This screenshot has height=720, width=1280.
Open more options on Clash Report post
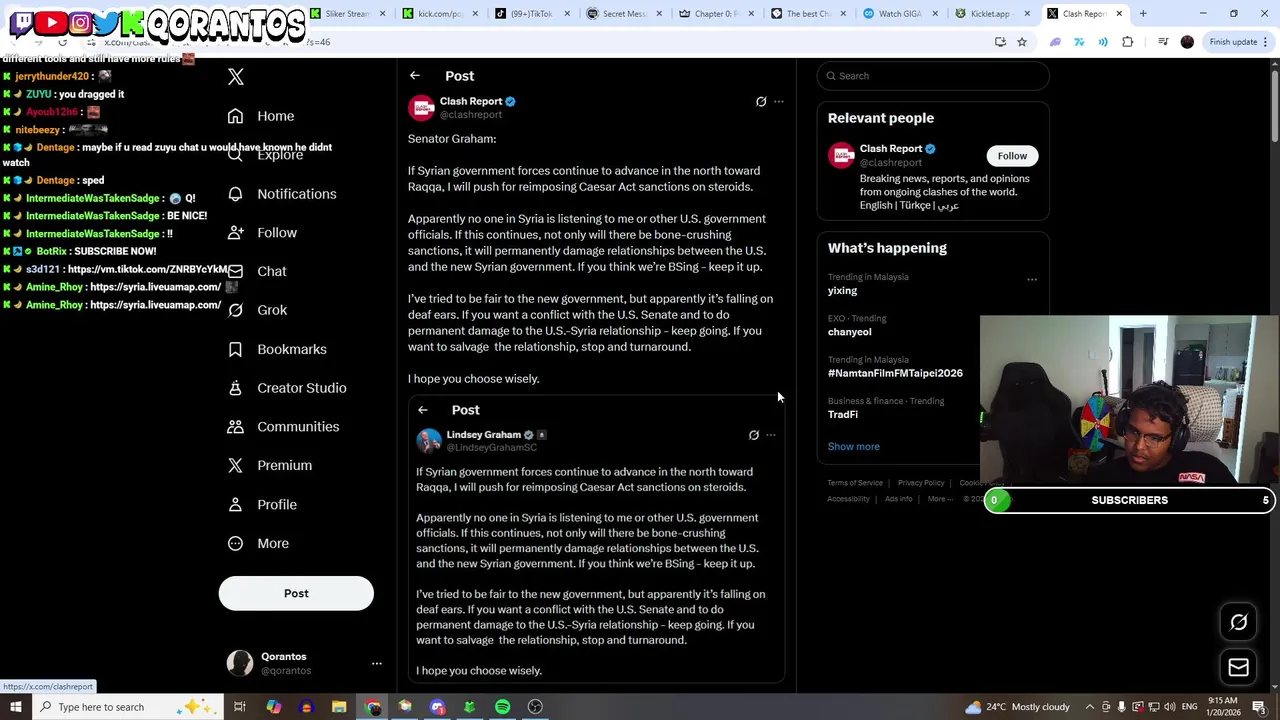click(779, 102)
